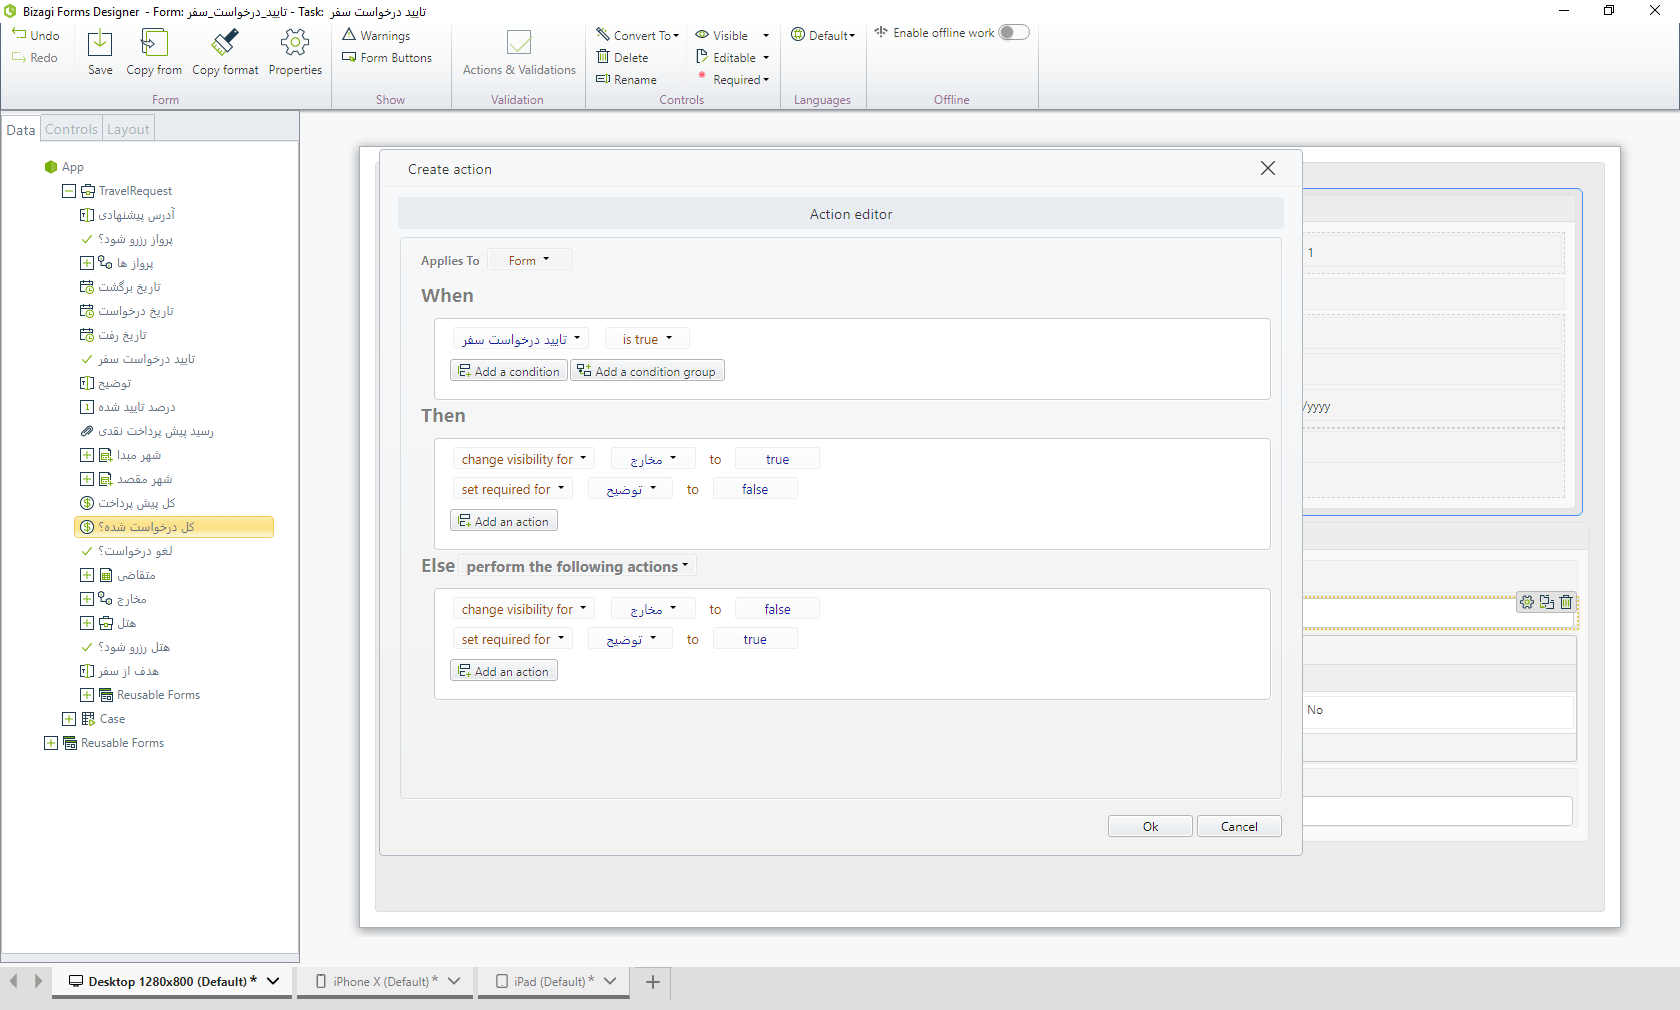Expand the شهر مبدا node

tap(87, 455)
